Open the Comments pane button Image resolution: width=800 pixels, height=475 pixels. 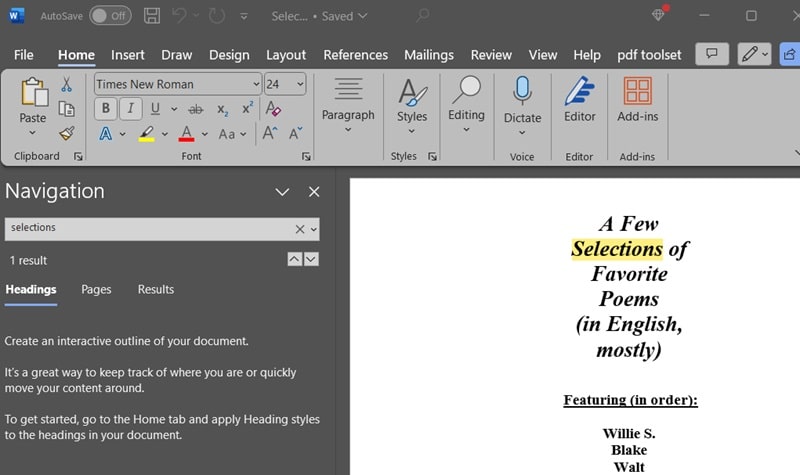click(x=712, y=54)
